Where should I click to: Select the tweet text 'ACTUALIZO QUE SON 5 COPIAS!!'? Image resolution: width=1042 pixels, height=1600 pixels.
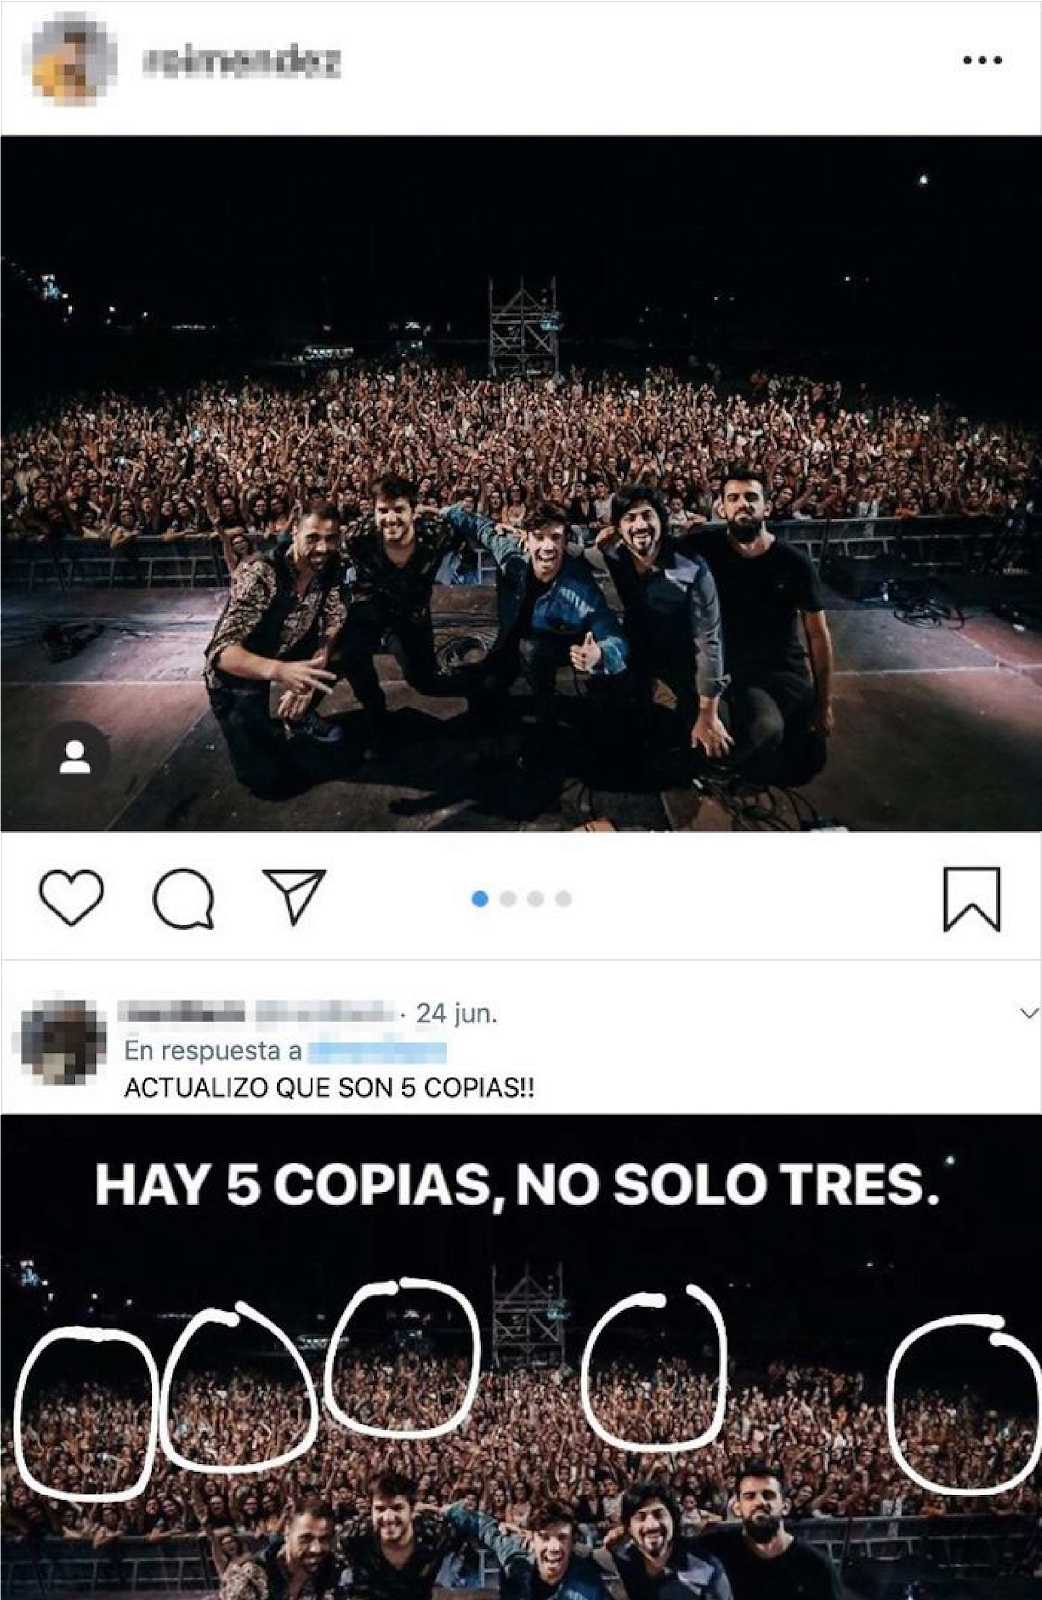click(329, 1088)
